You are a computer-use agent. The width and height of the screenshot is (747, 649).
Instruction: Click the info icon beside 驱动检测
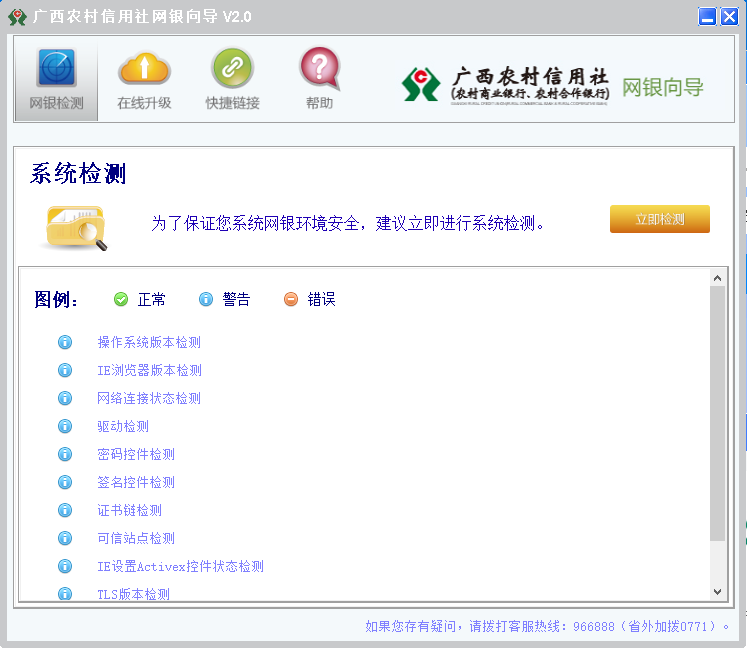coord(65,426)
